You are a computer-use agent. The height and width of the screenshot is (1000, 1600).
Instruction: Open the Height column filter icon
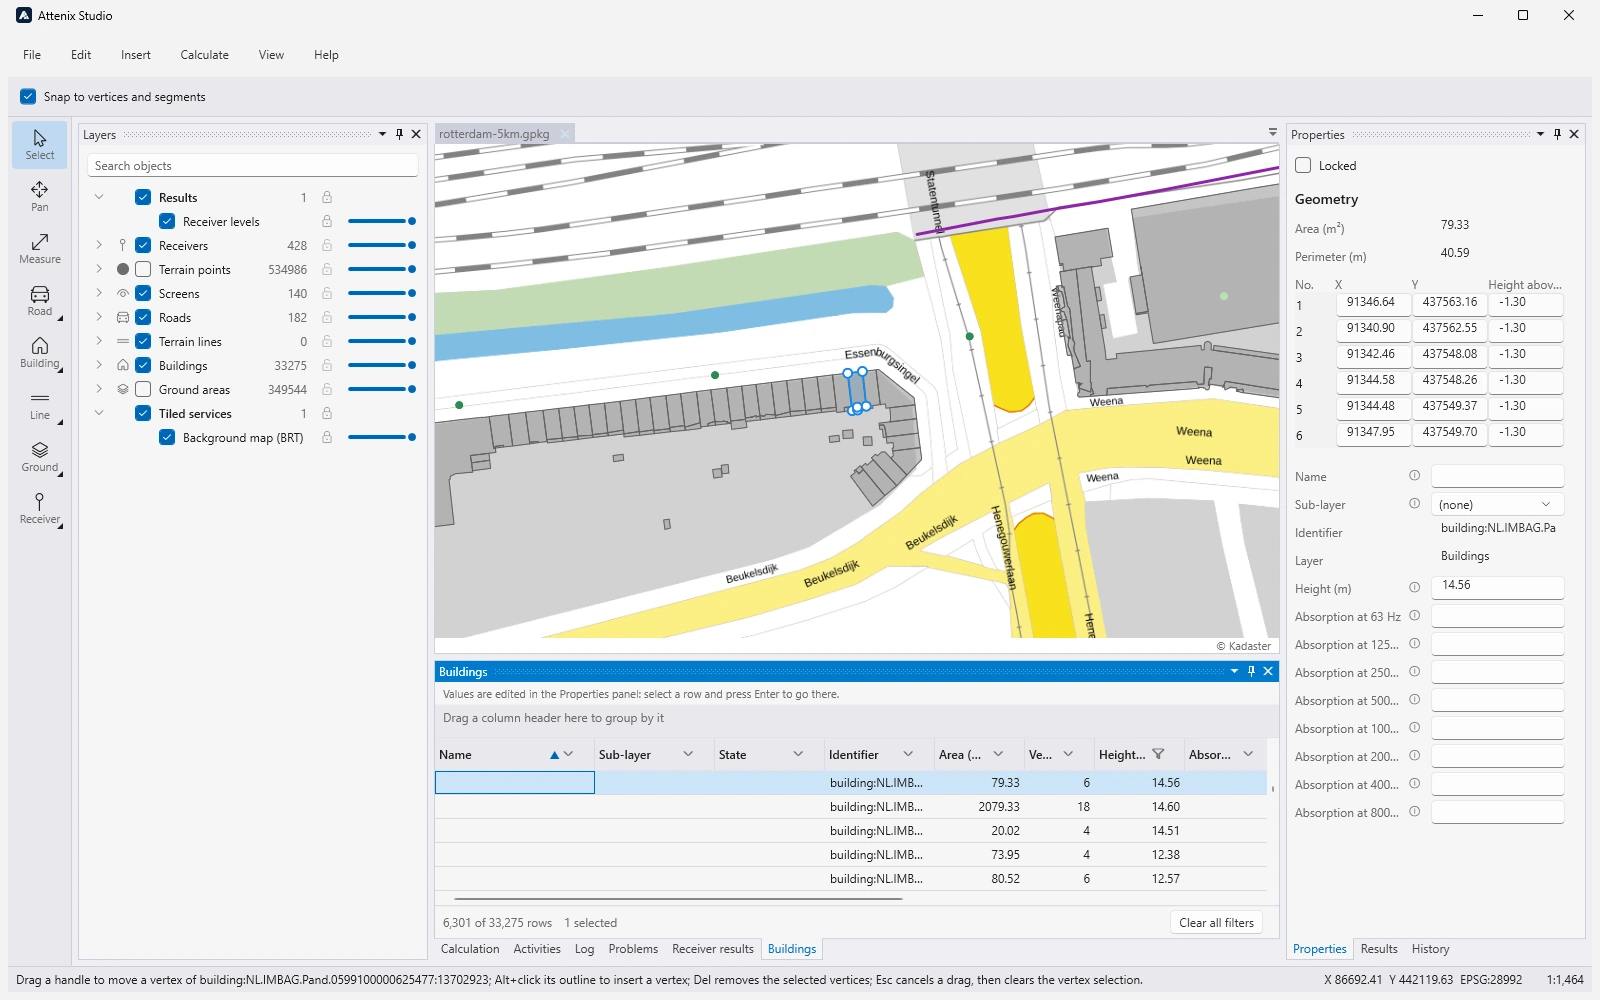[x=1158, y=754]
